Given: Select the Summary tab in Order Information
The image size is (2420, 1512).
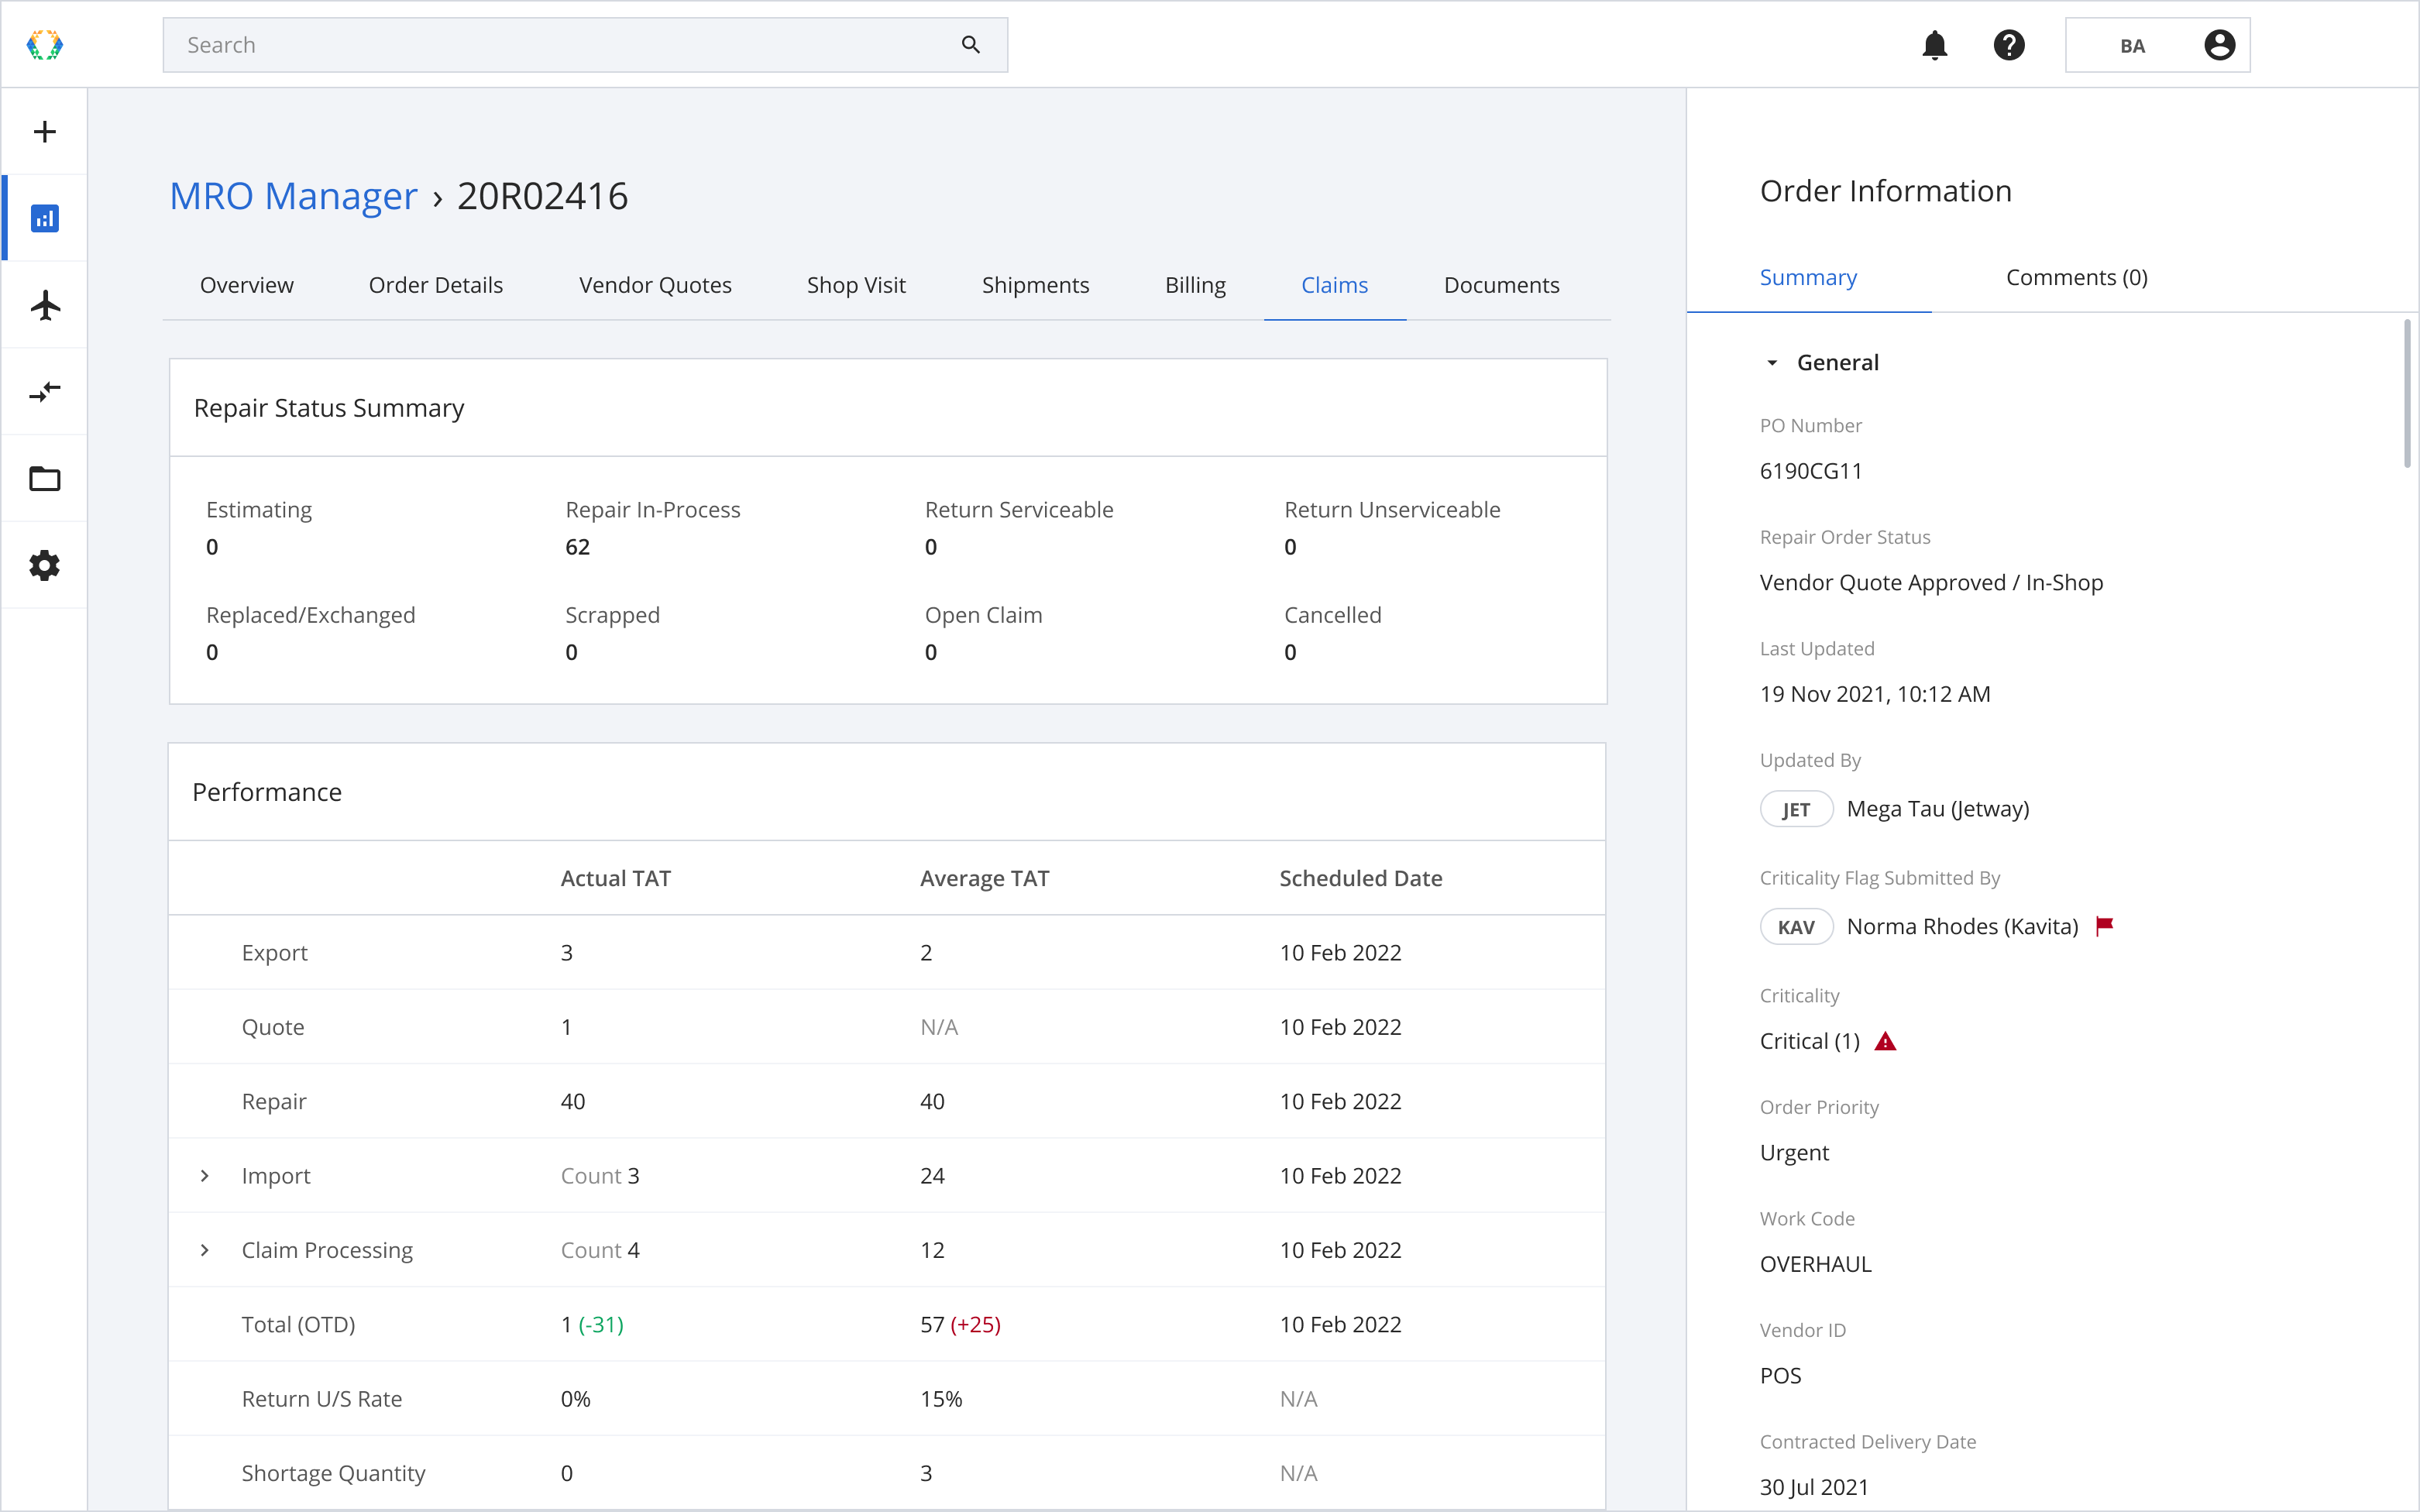Looking at the screenshot, I should pos(1808,277).
